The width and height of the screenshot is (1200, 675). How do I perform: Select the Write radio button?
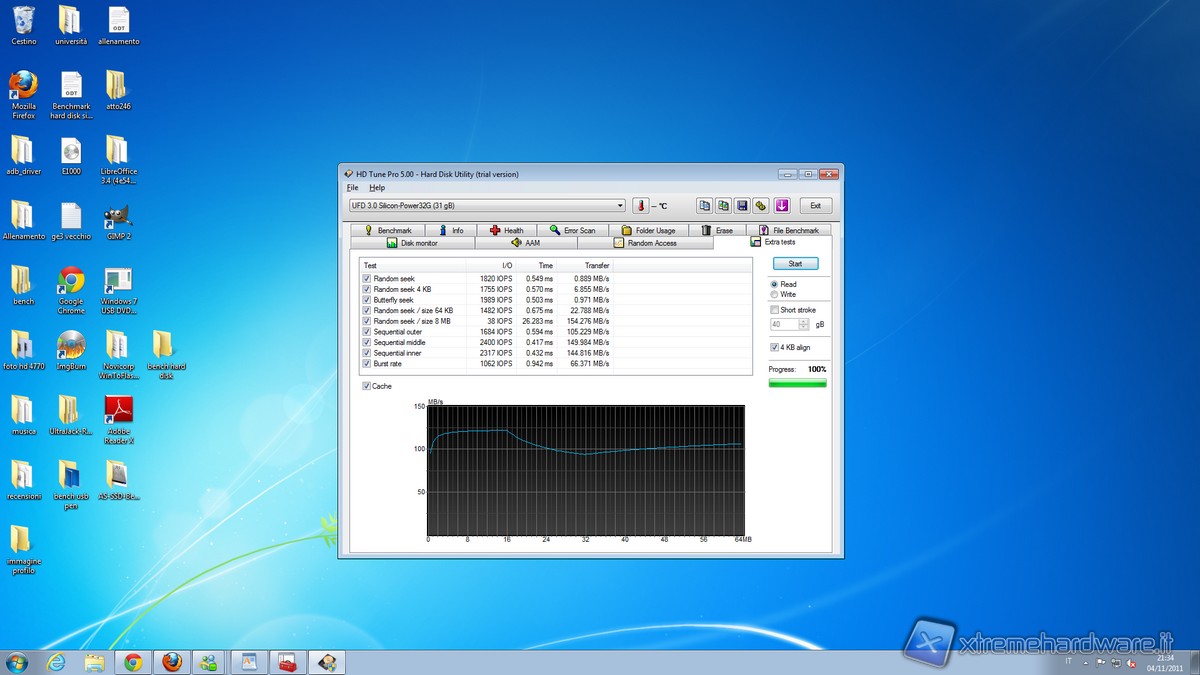click(x=775, y=295)
